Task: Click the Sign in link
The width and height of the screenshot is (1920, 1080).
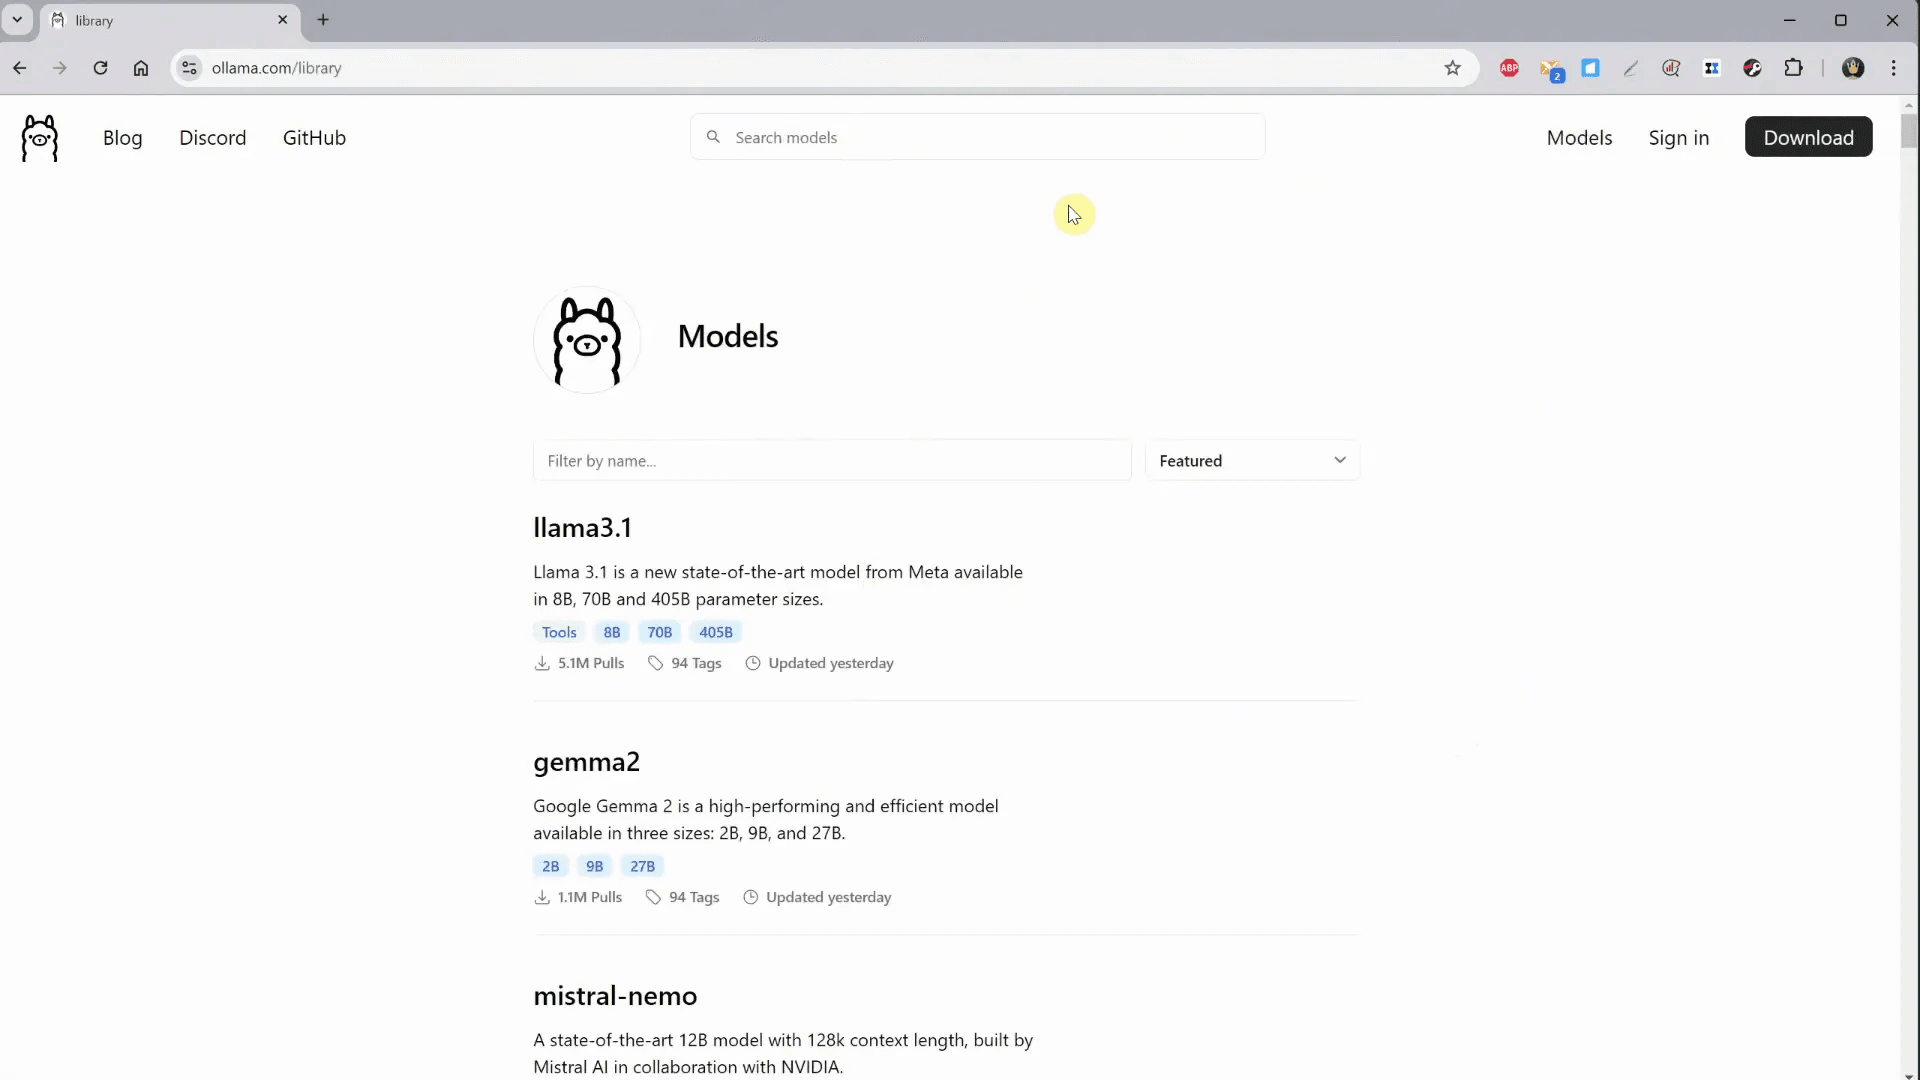Action: (x=1678, y=138)
